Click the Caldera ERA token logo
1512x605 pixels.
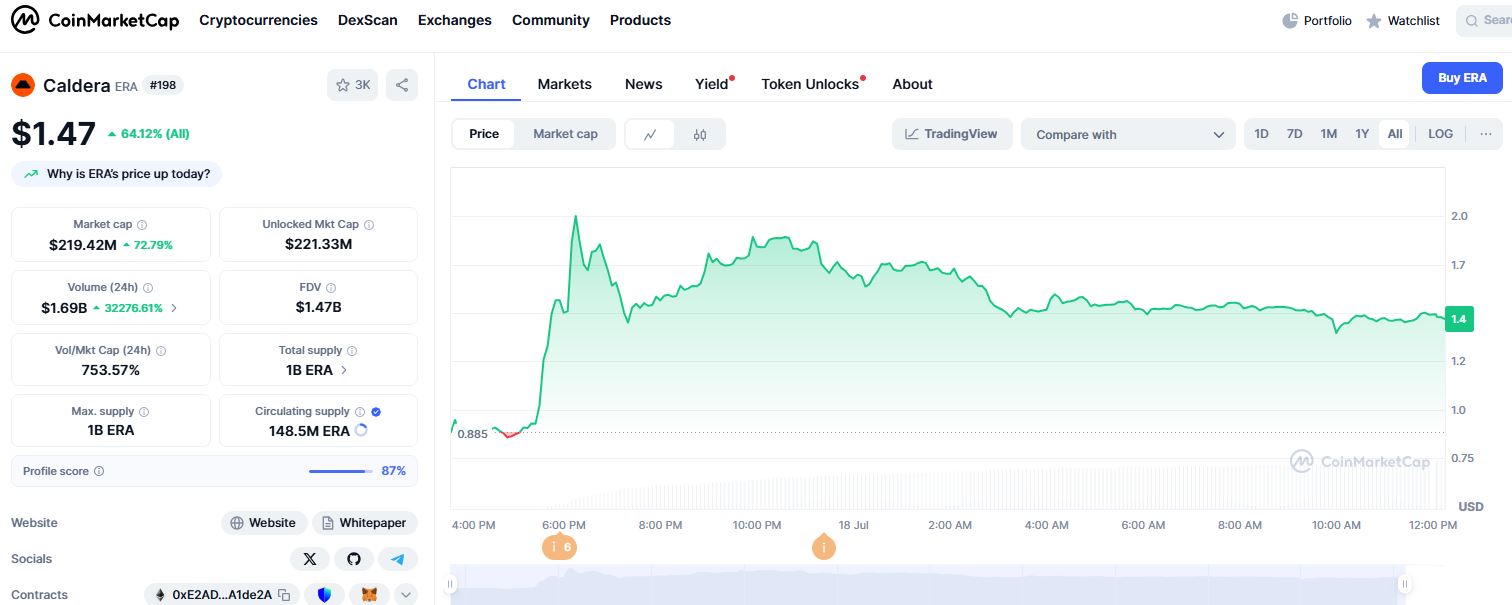click(23, 86)
